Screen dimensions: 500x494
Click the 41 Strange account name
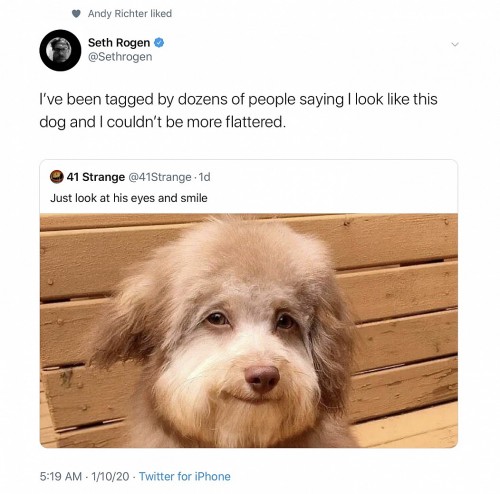tap(96, 177)
